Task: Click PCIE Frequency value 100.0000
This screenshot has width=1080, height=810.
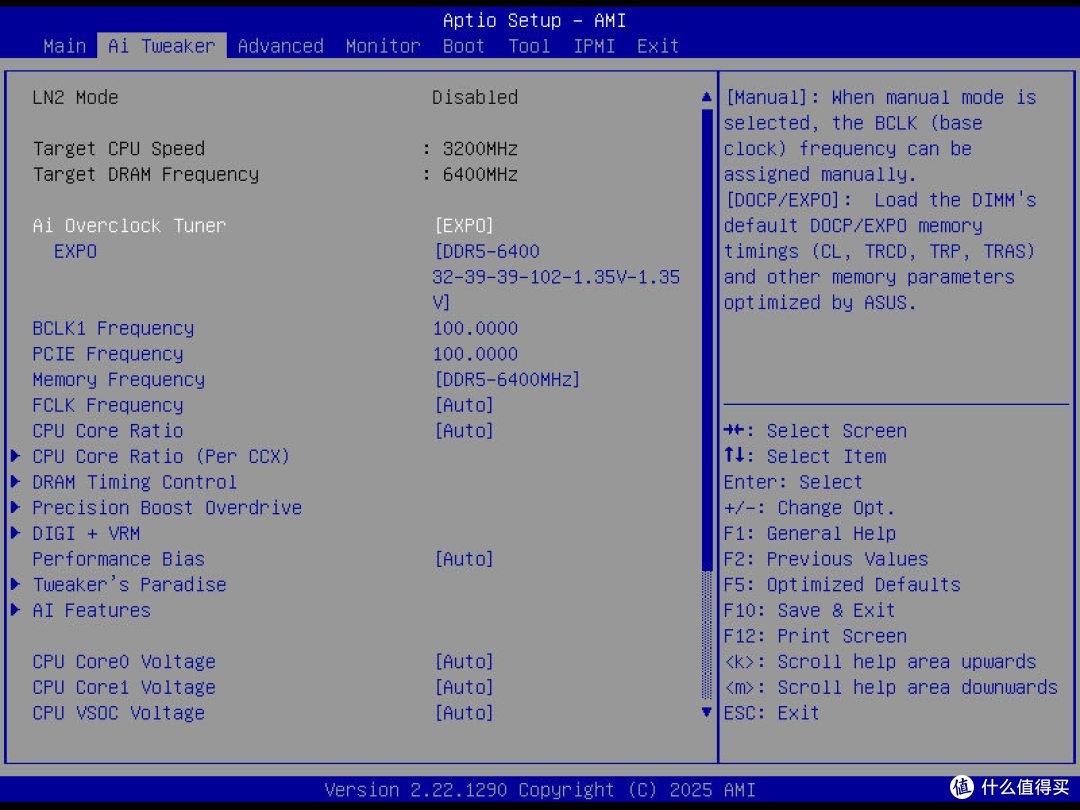Action: [475, 353]
